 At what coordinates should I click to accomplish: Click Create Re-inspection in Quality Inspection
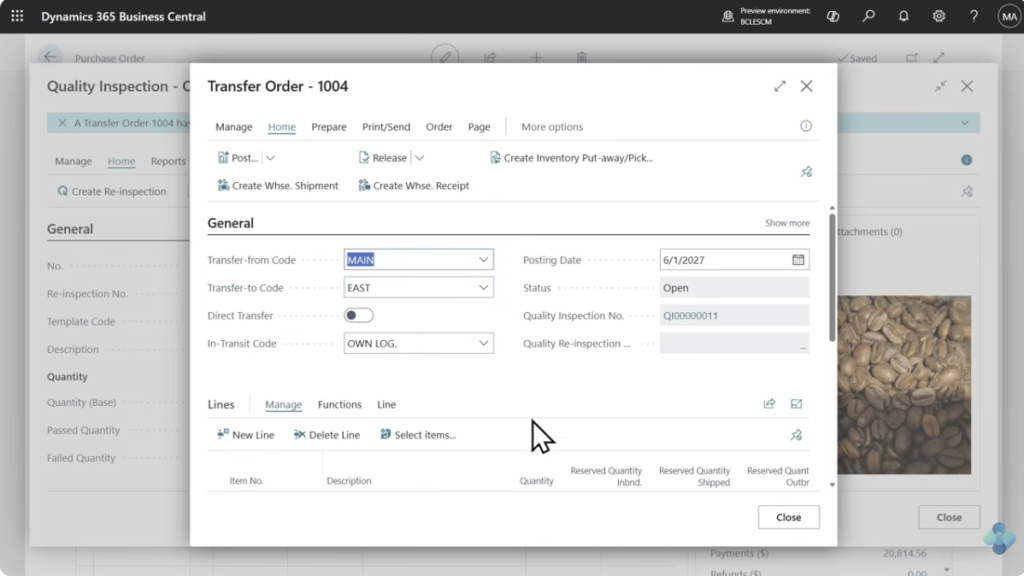(x=112, y=191)
